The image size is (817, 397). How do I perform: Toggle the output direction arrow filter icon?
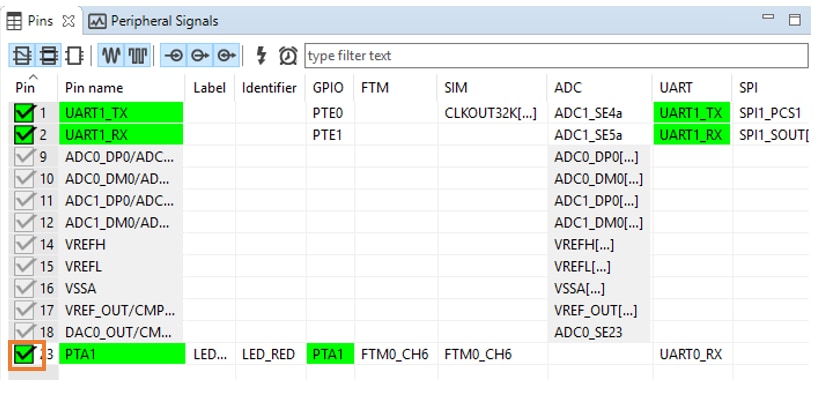[x=200, y=55]
